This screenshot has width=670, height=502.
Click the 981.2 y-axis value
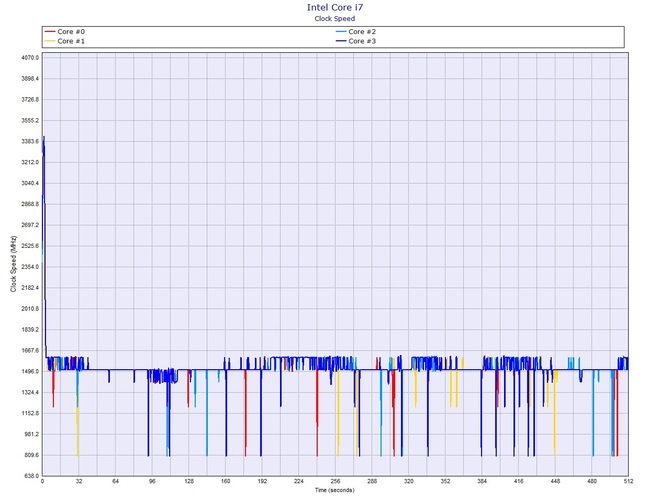32,434
